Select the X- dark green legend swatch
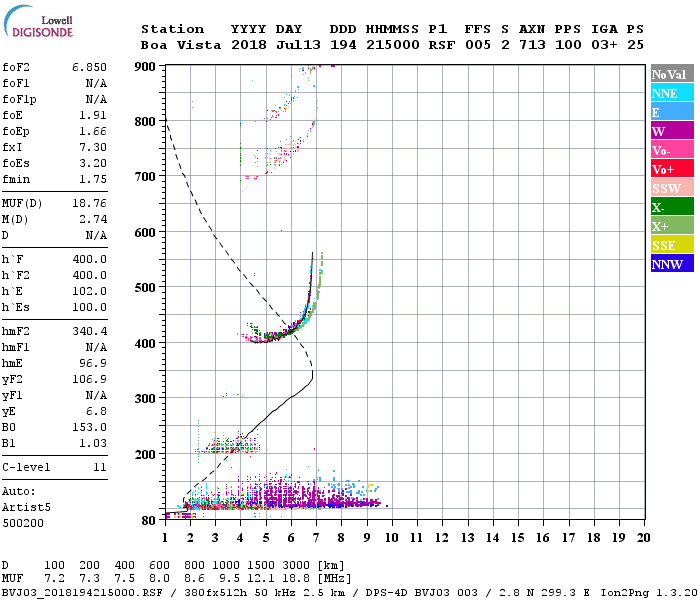700x600 pixels. 672,207
